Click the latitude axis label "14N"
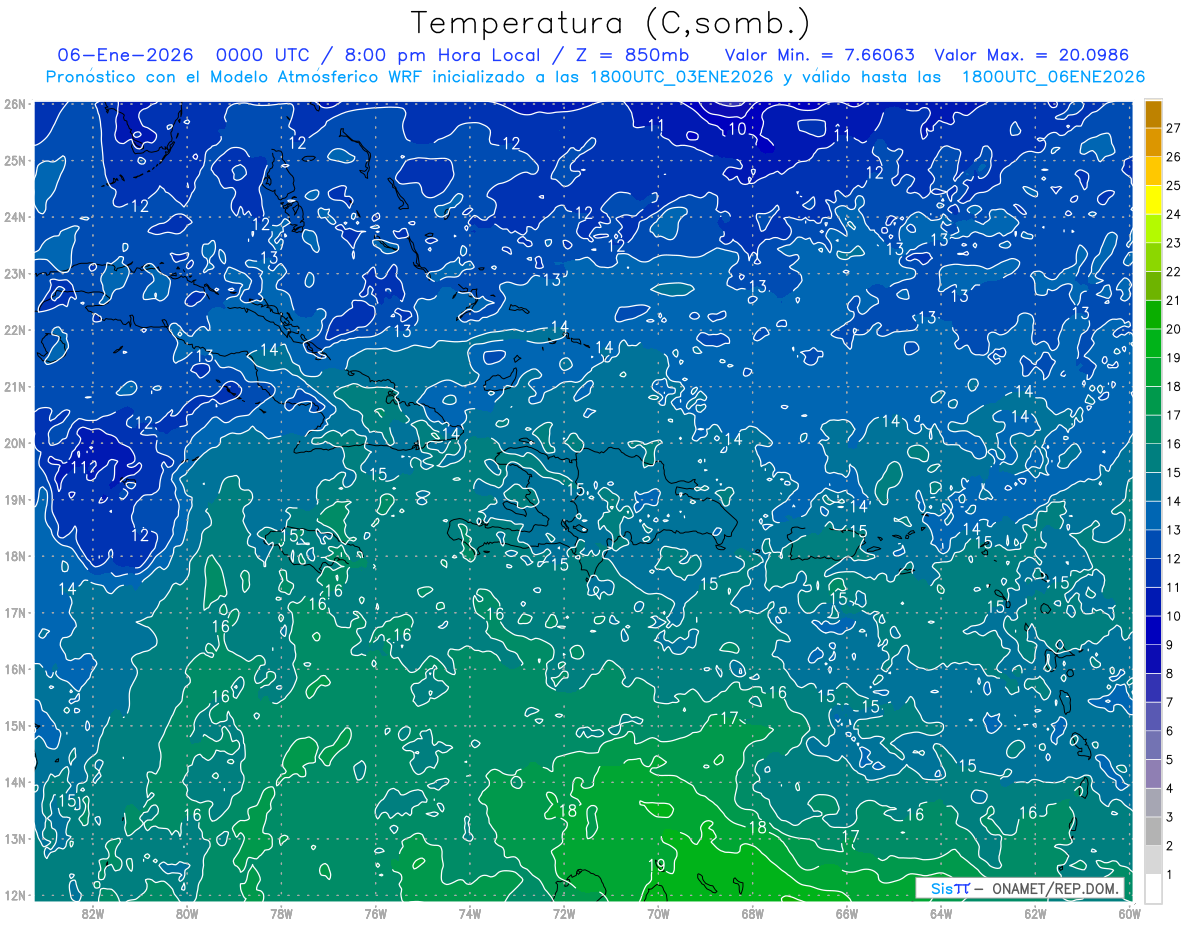The image size is (1200, 927). pyautogui.click(x=14, y=782)
